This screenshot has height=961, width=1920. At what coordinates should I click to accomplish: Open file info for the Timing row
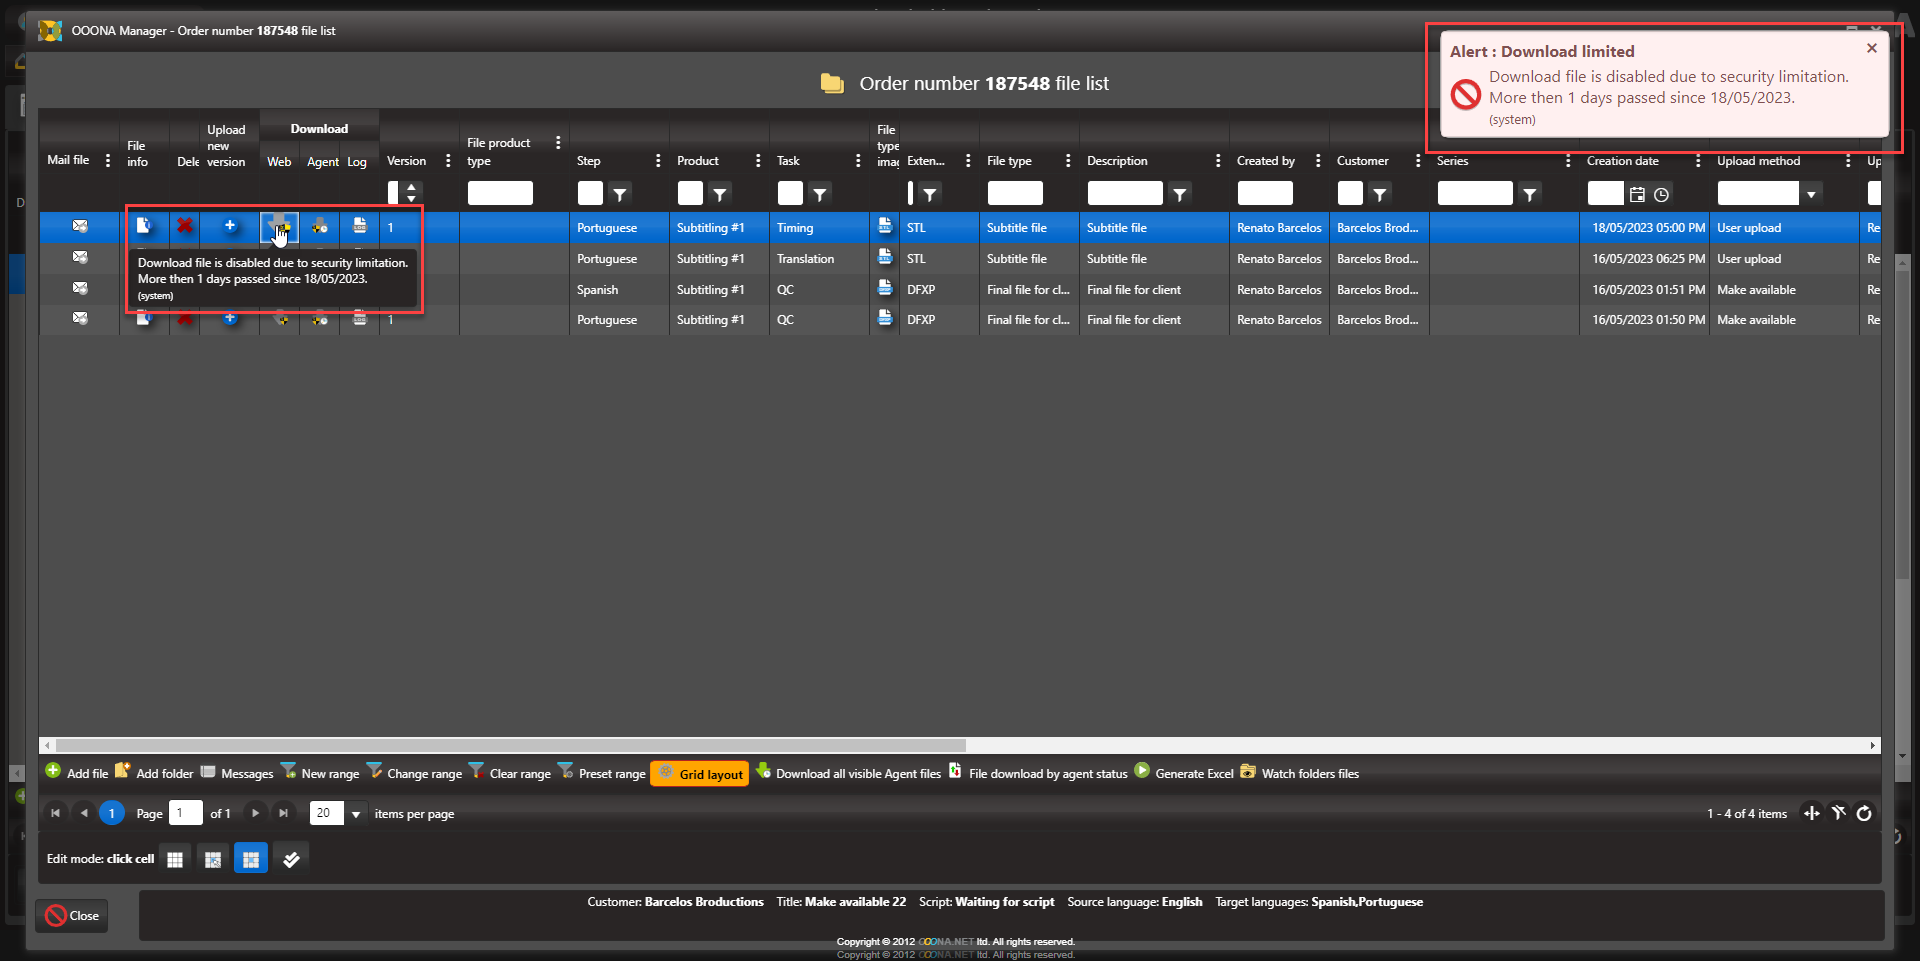[144, 226]
